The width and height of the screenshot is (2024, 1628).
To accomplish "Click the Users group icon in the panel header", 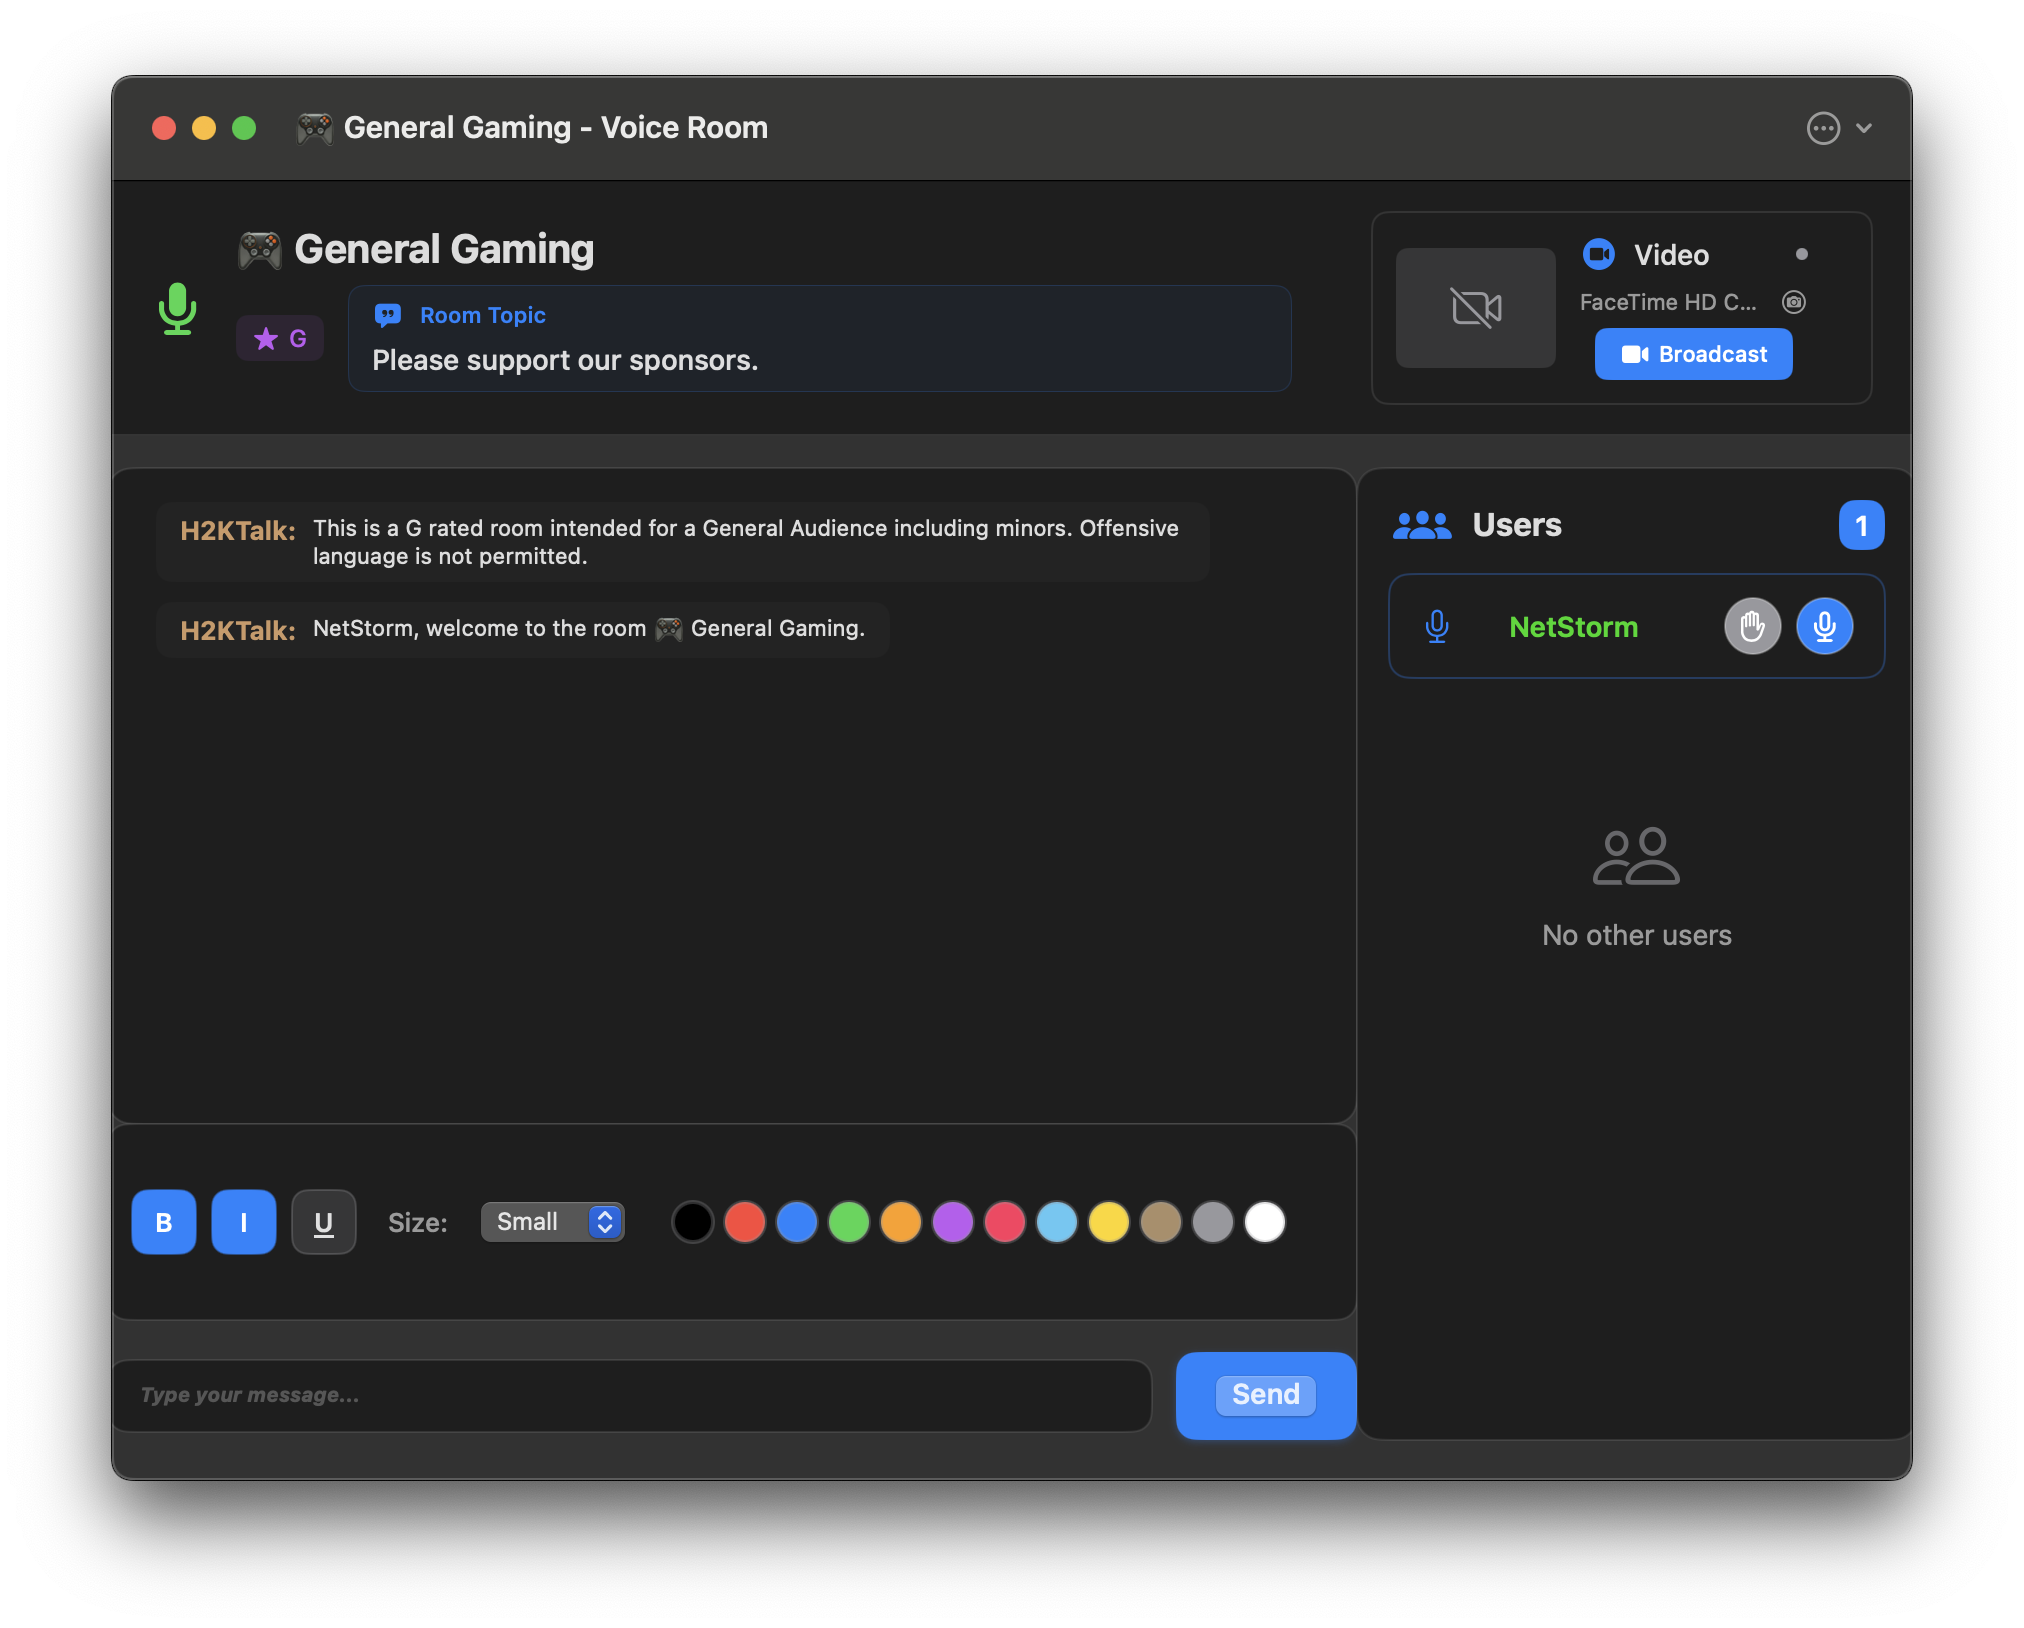I will pyautogui.click(x=1422, y=525).
